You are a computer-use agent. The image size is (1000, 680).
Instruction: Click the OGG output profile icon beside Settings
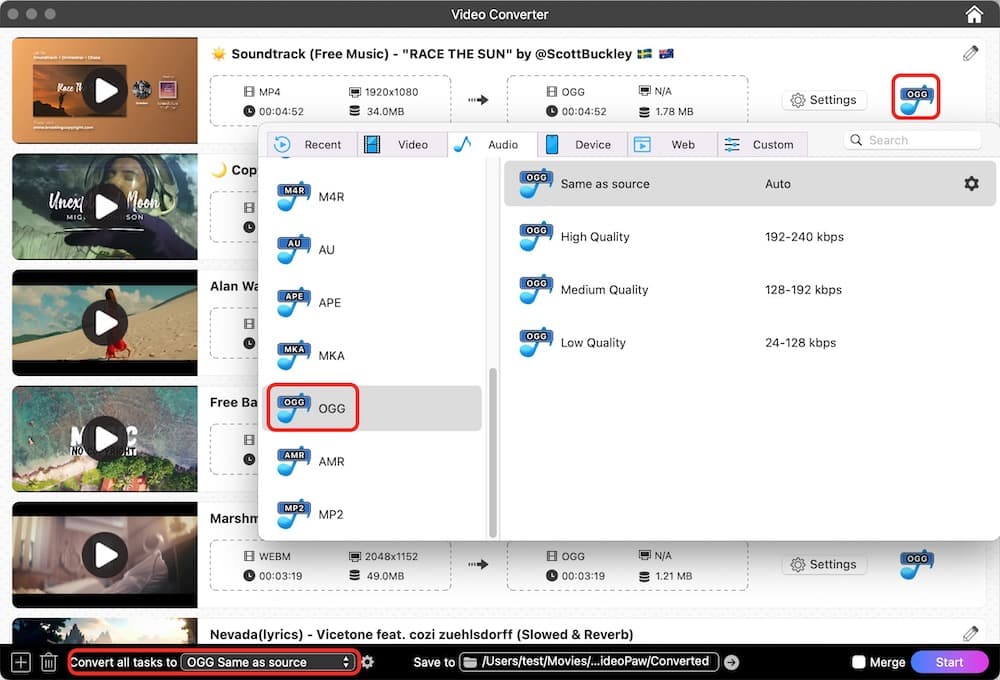click(x=915, y=97)
